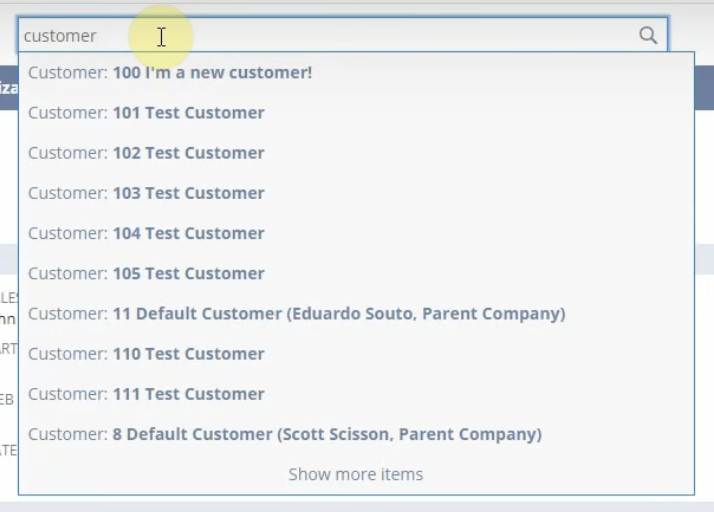Select 110 Test Customer from list
714x512 pixels.
pyautogui.click(x=356, y=353)
